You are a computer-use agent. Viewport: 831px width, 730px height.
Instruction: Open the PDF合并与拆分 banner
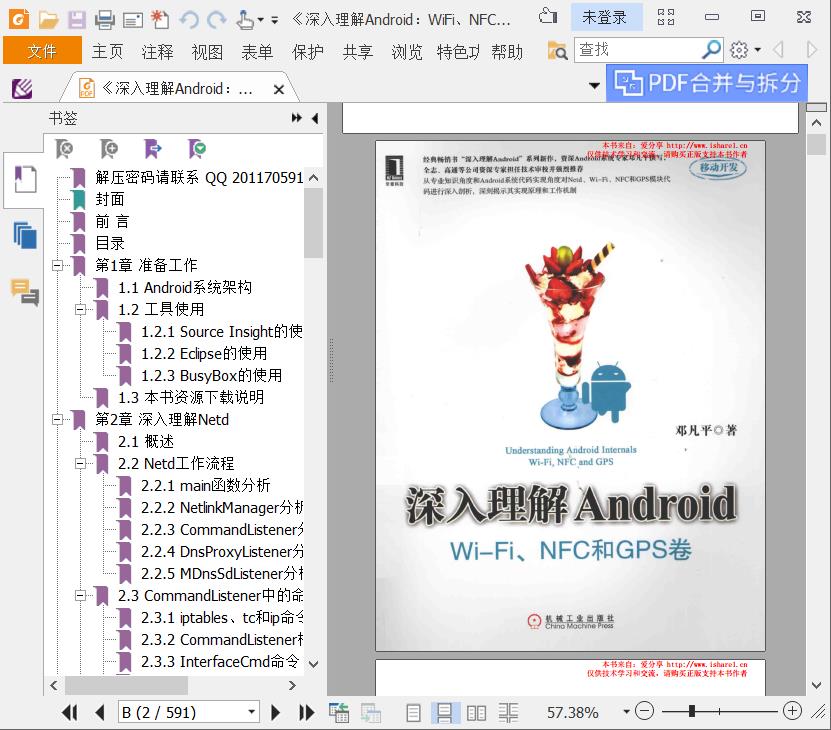(706, 83)
